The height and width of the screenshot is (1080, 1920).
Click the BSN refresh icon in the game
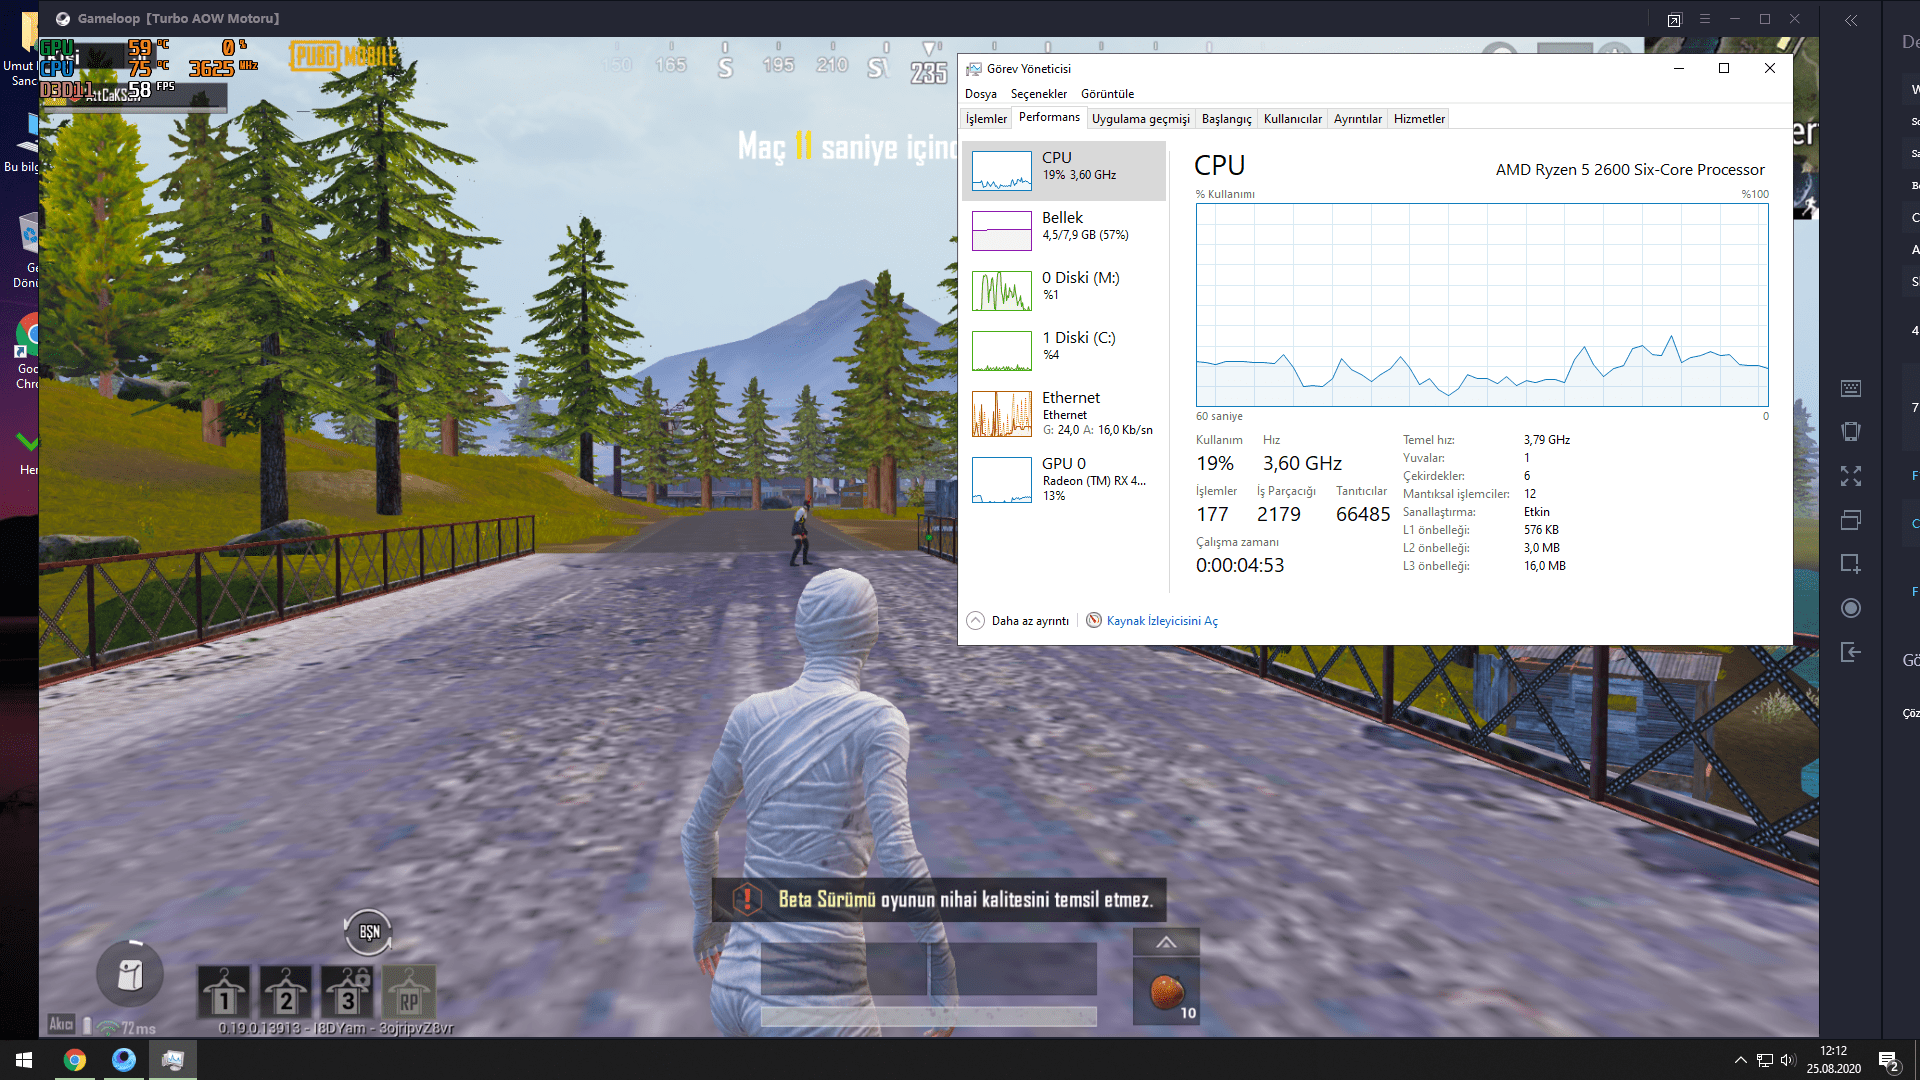click(x=369, y=932)
